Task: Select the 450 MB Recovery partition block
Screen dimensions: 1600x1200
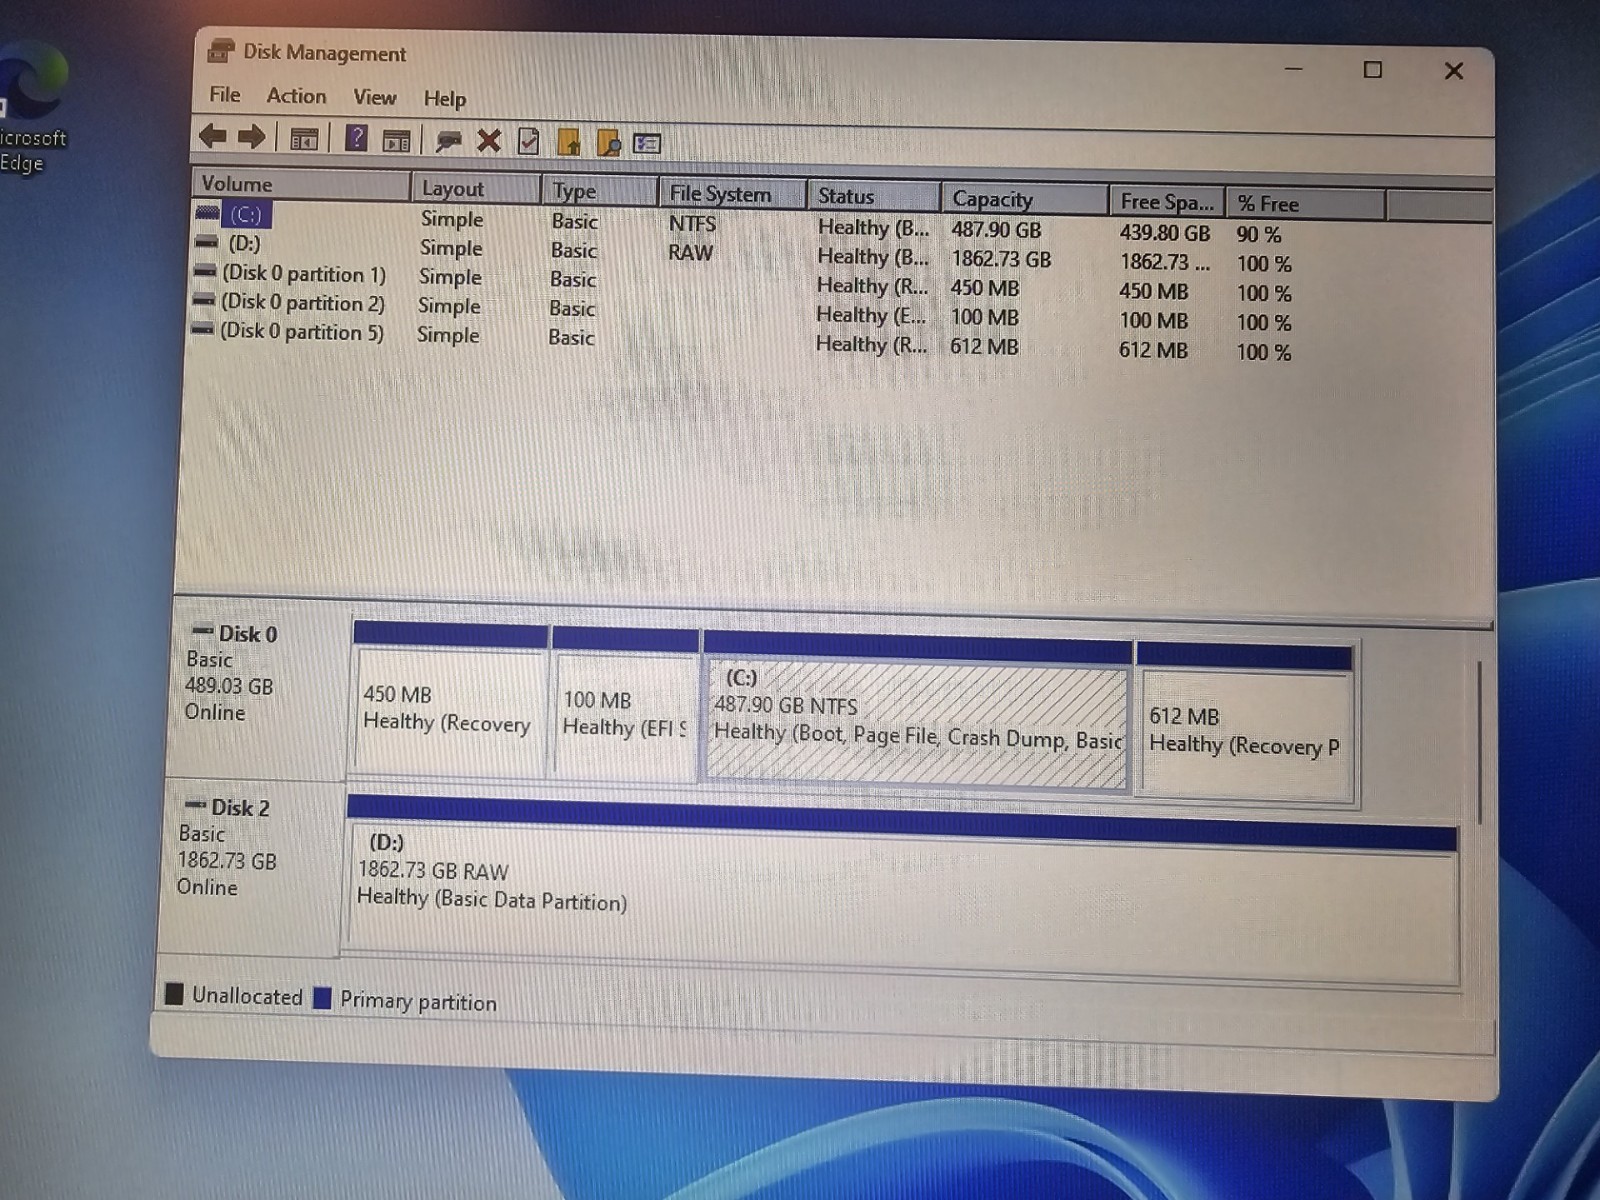Action: tap(450, 698)
